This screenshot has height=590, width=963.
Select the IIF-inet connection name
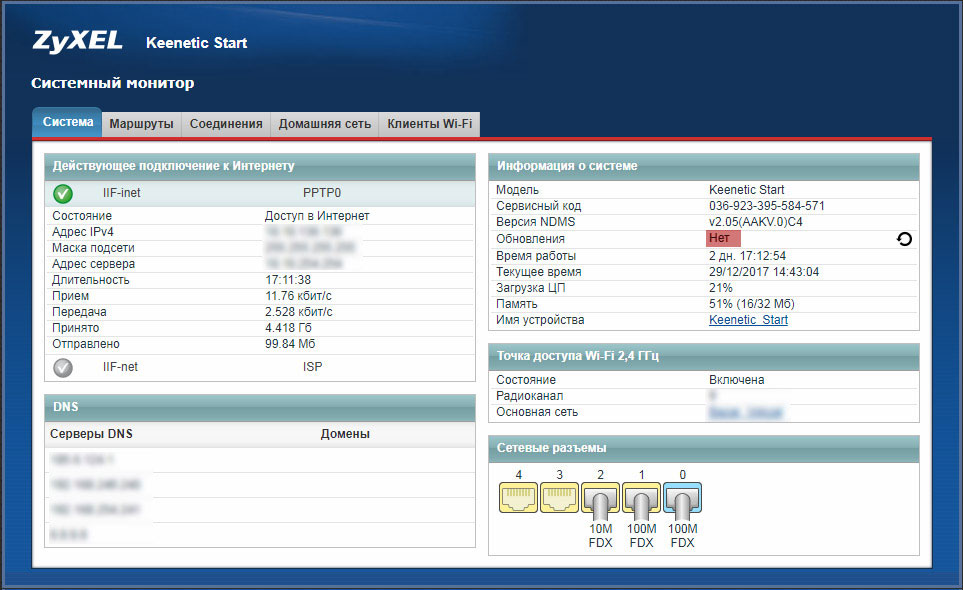pos(122,193)
